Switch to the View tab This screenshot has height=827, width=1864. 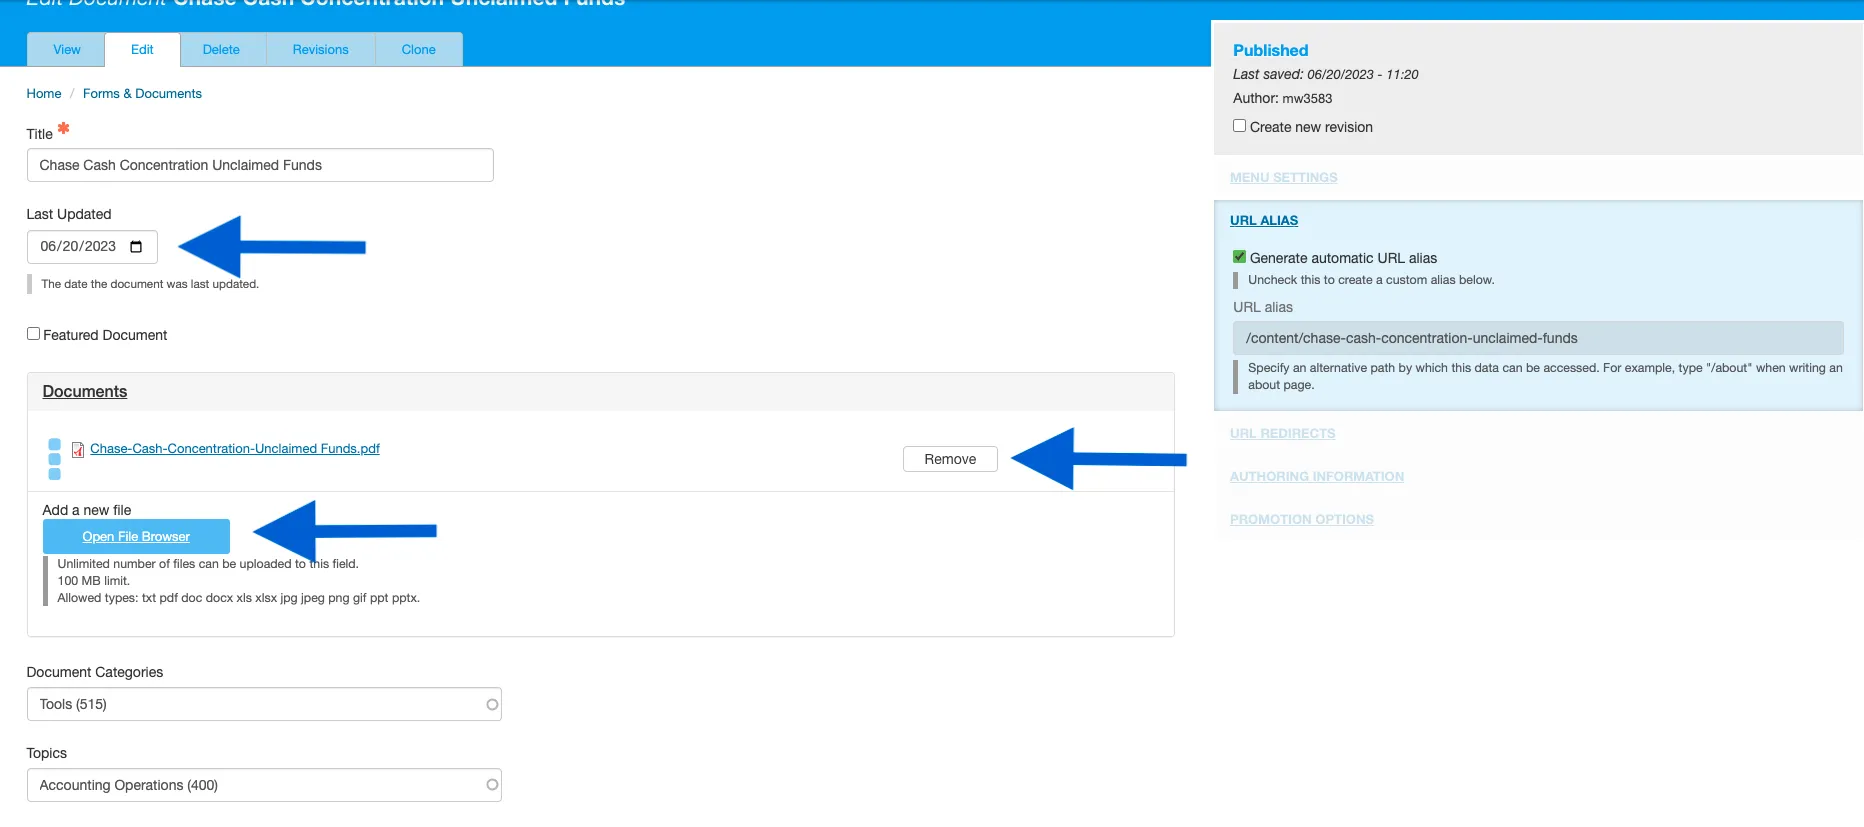pos(67,50)
